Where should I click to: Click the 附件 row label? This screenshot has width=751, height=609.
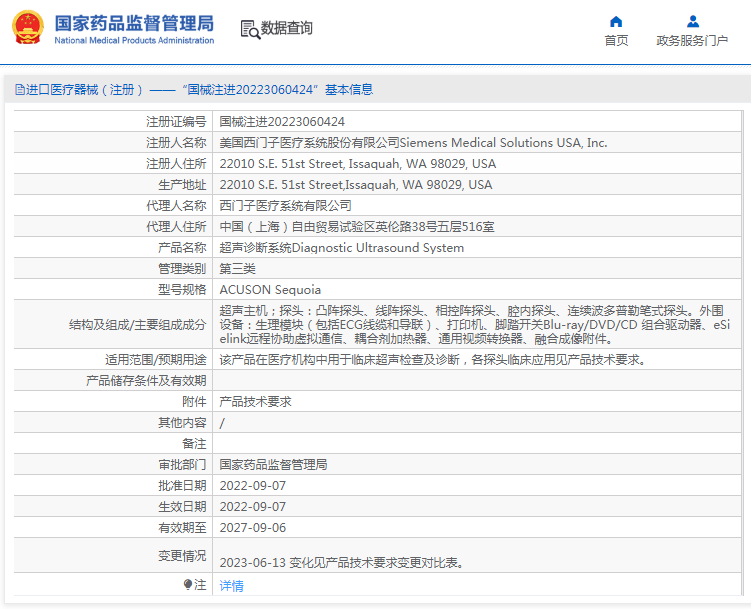(x=194, y=402)
